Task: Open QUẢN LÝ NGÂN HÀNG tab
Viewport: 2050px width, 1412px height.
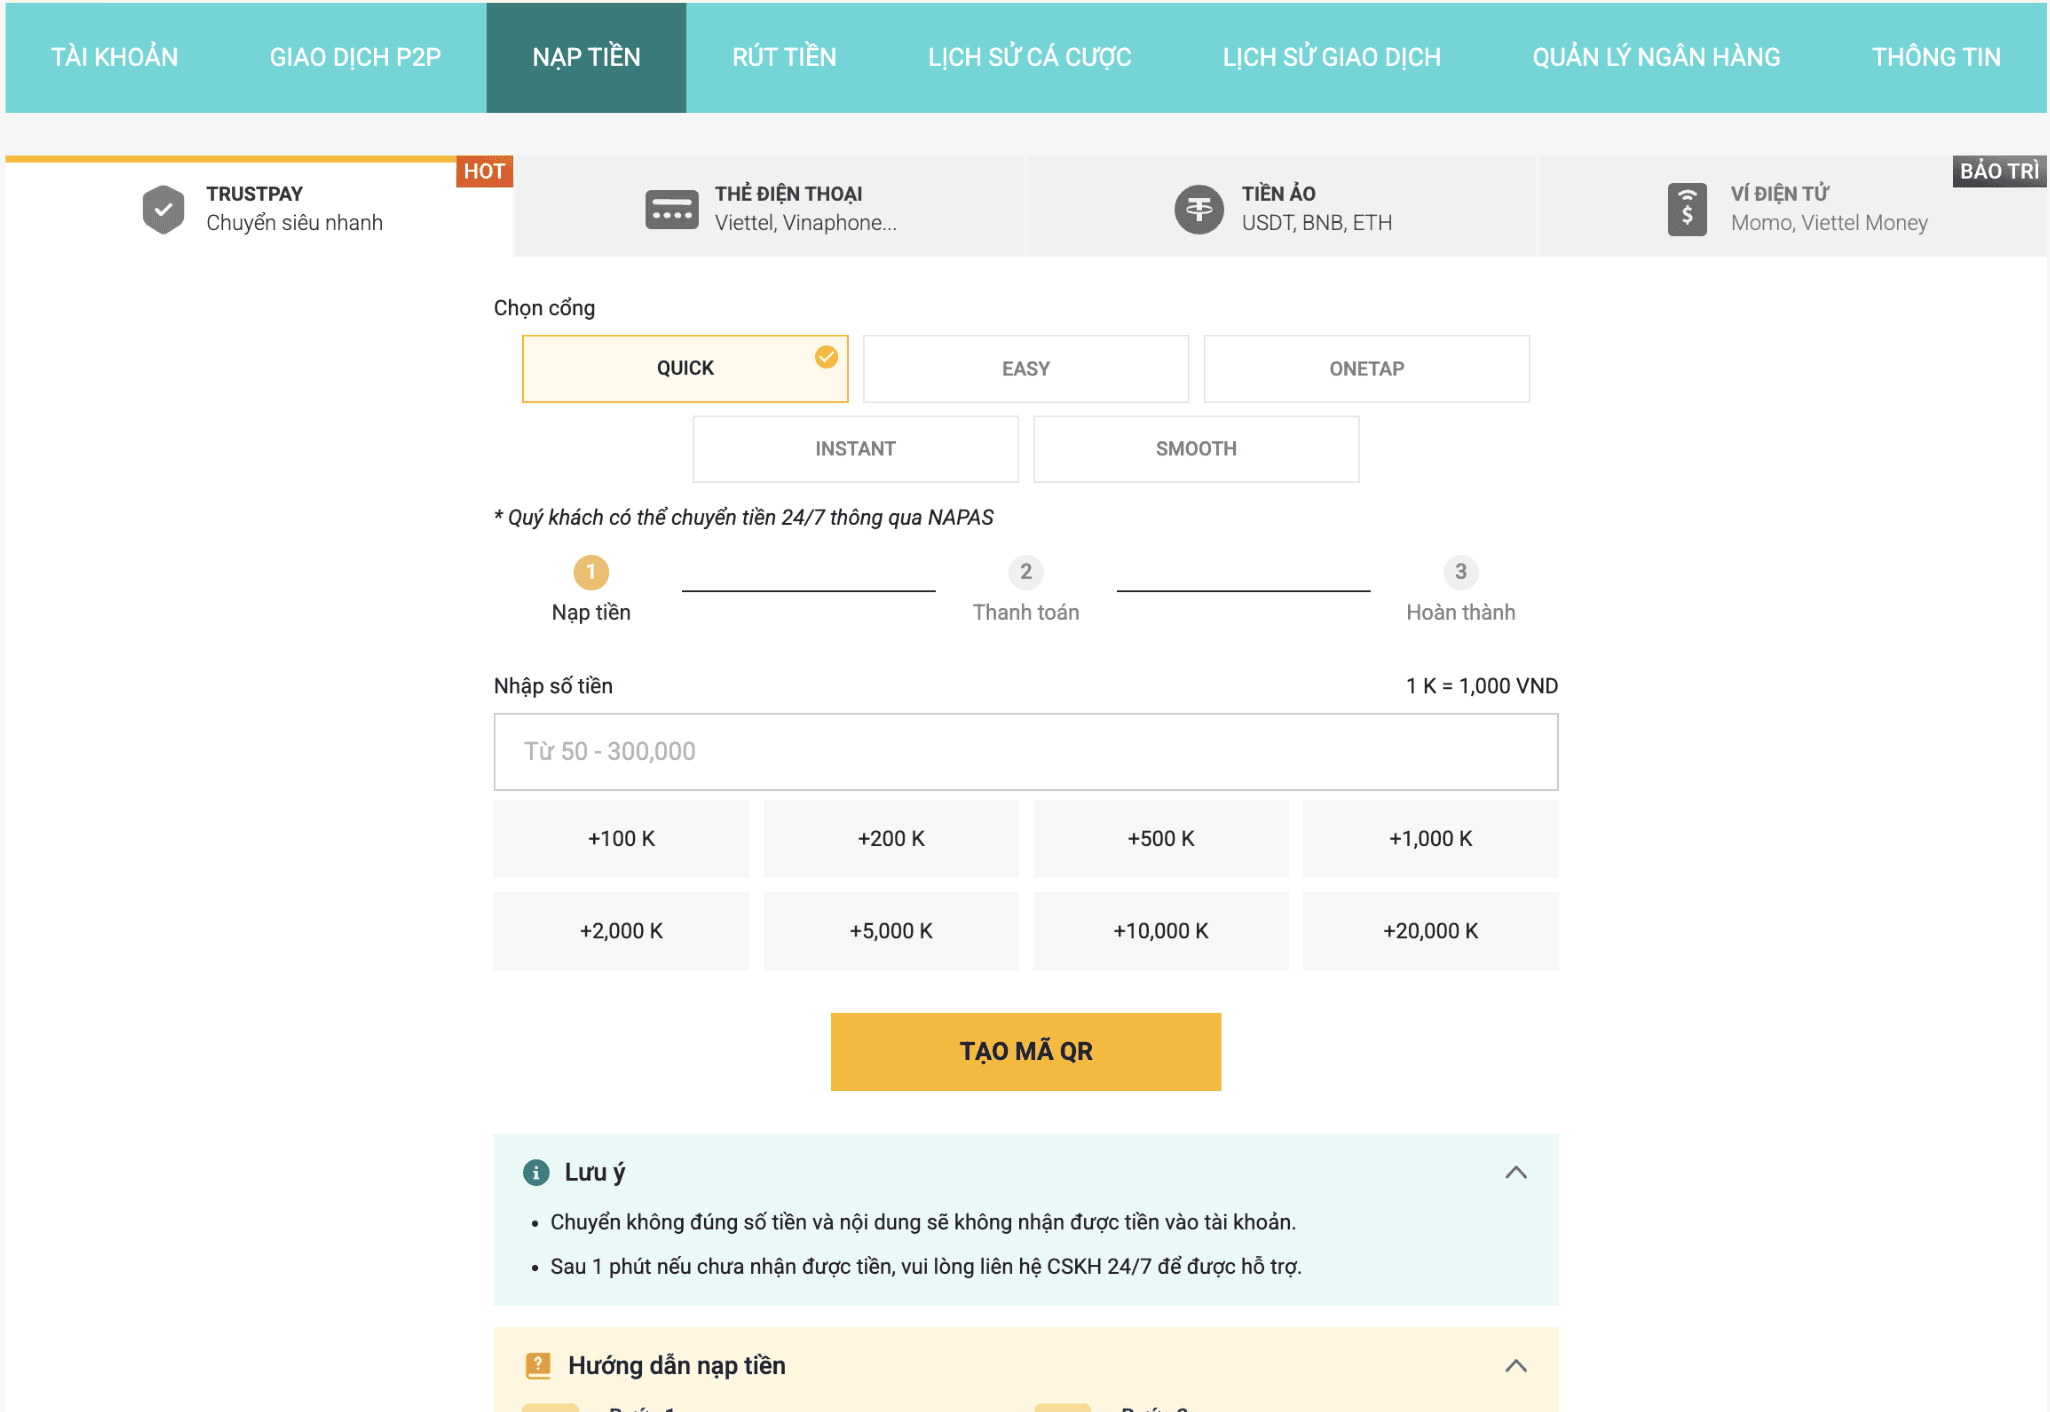Action: point(1656,57)
